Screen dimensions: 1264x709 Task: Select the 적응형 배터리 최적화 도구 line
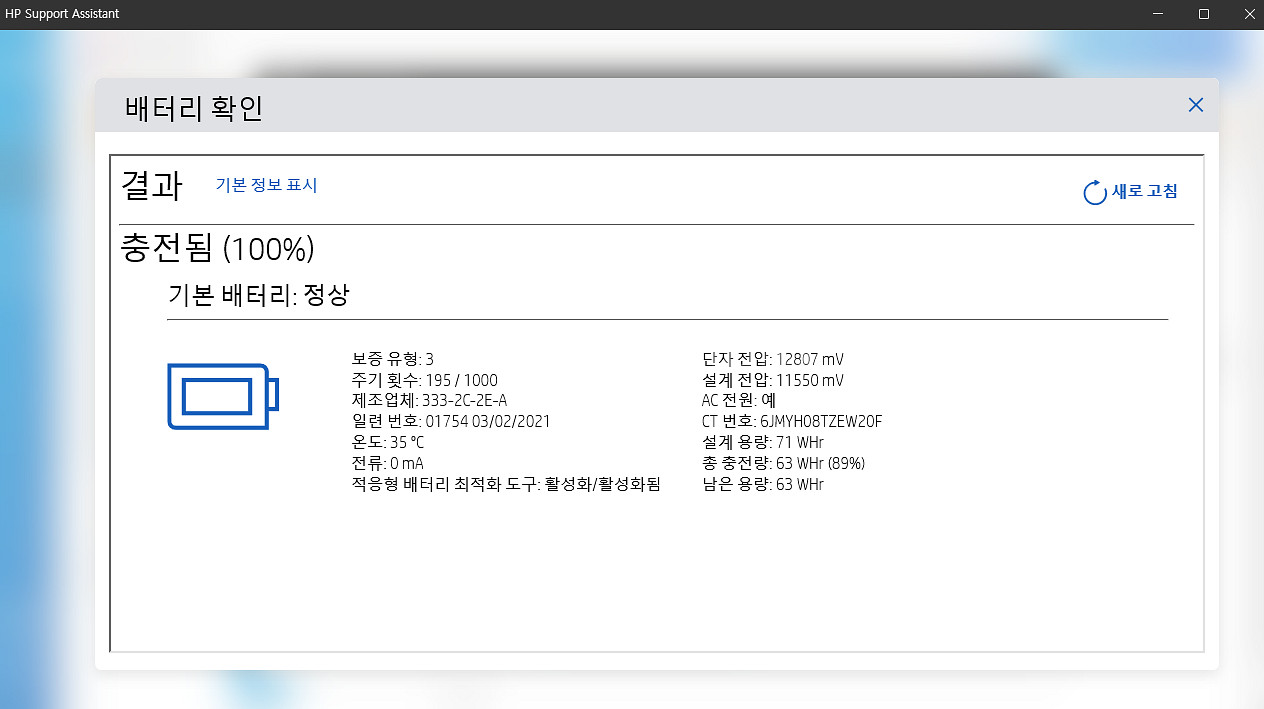click(507, 485)
